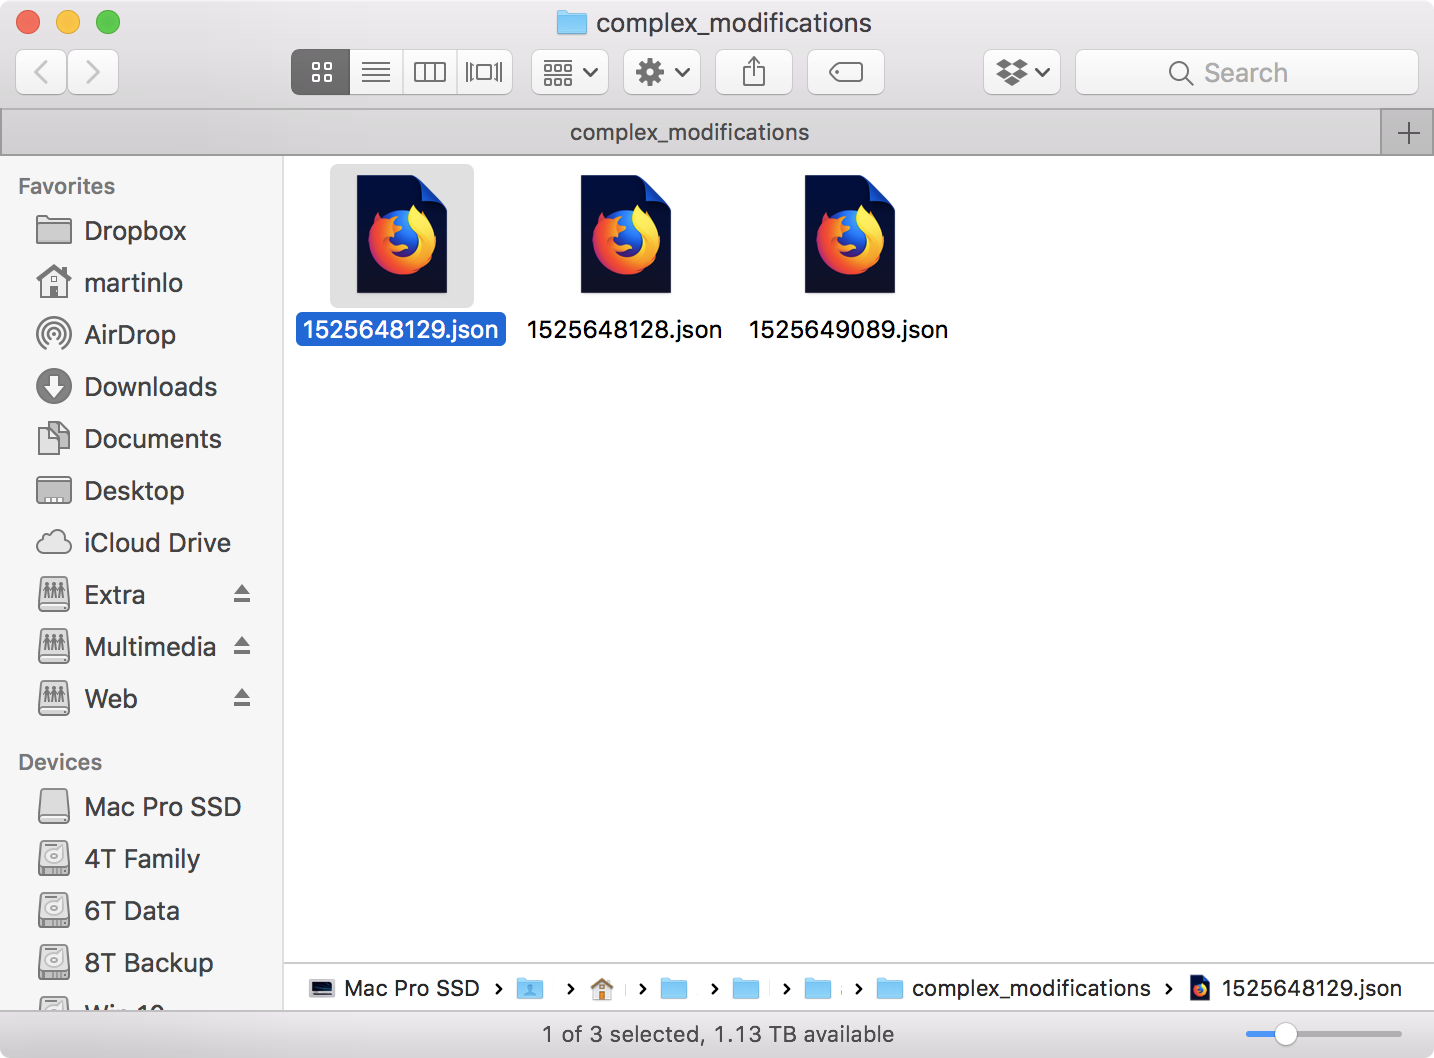The image size is (1434, 1058).
Task: Click the Users folder icon in path bar
Action: [x=530, y=989]
